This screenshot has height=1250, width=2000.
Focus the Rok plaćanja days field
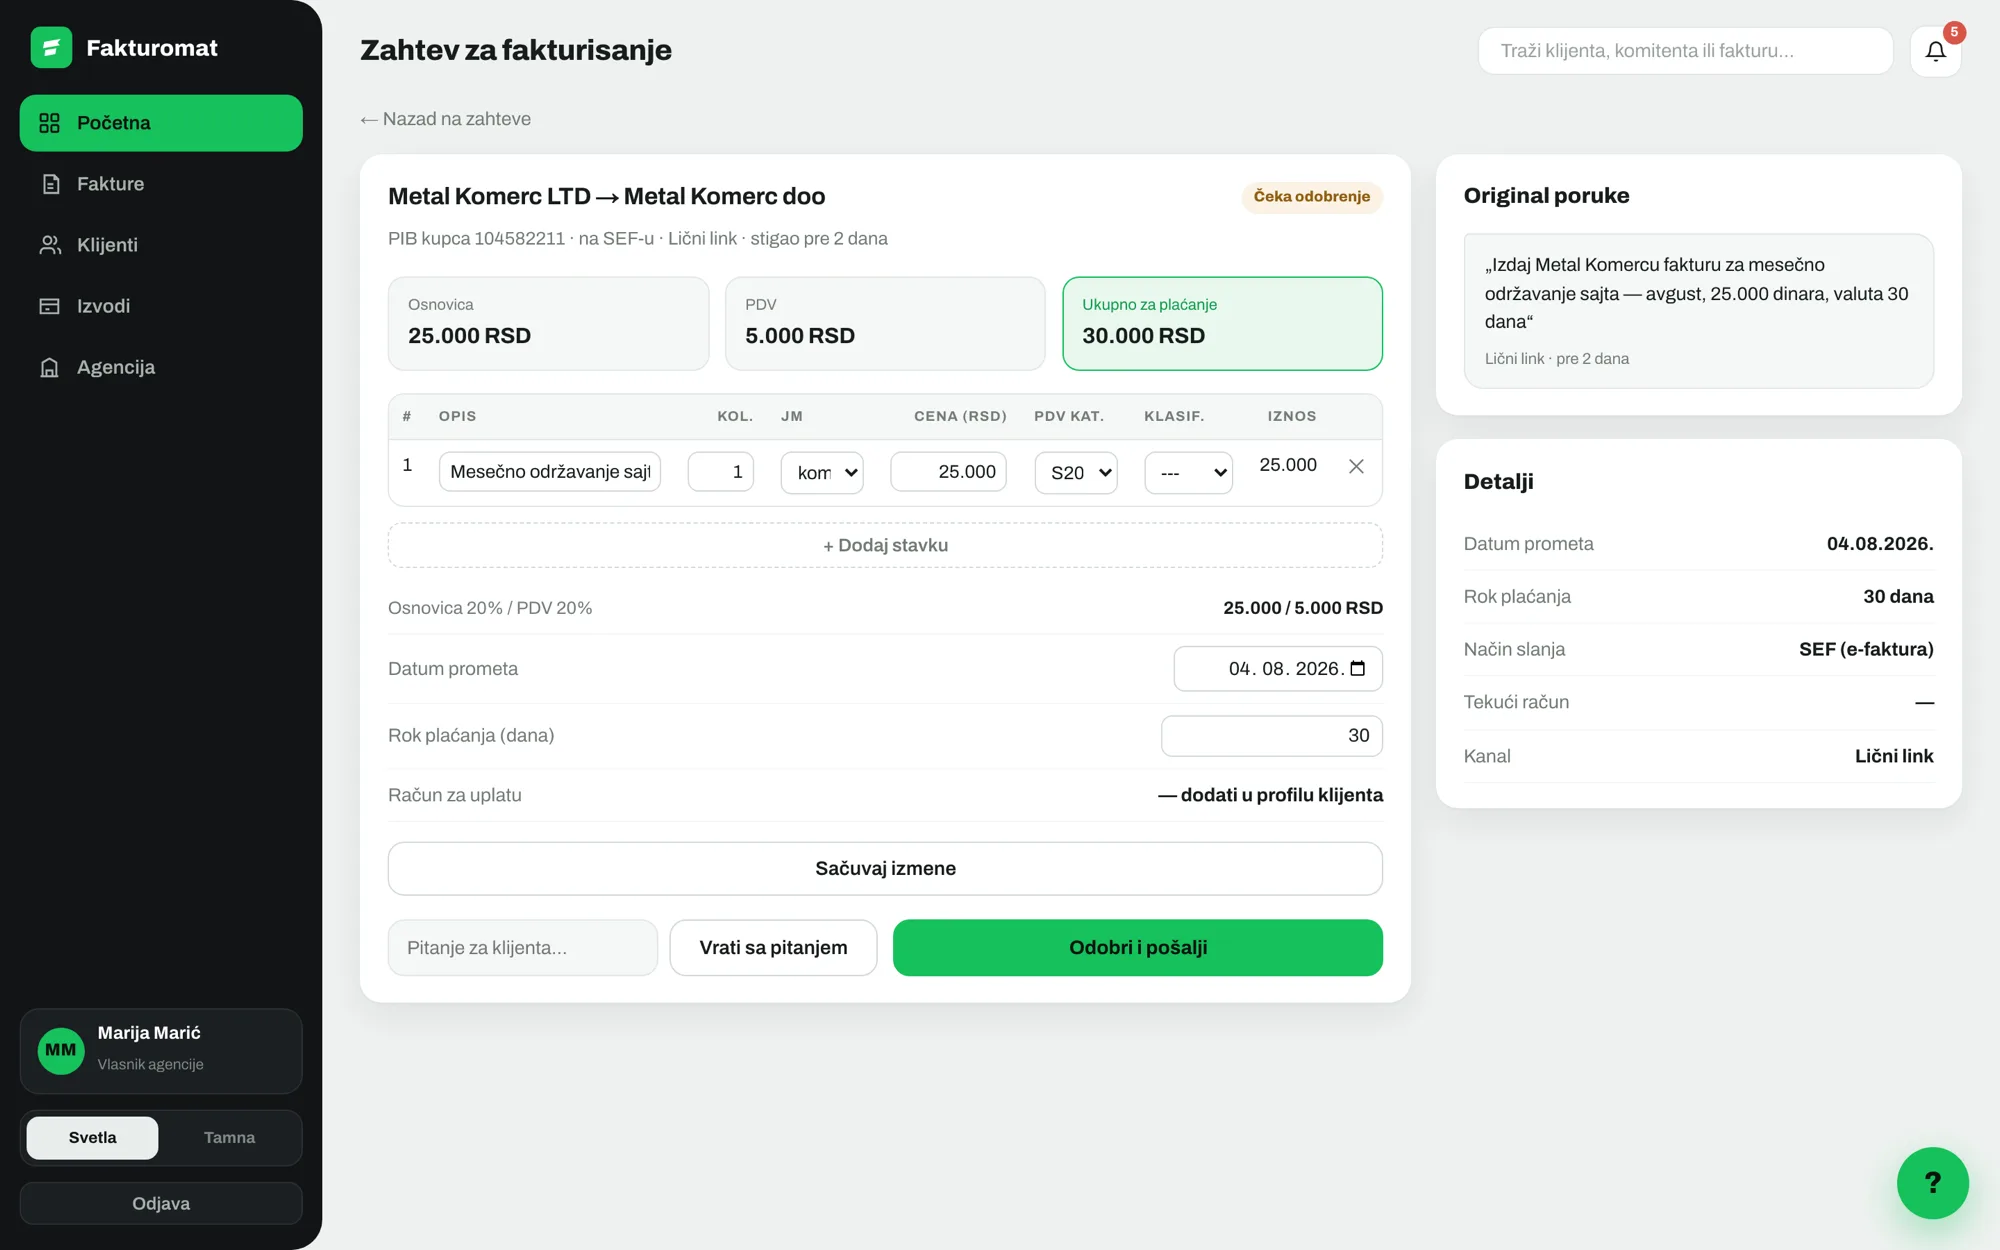[x=1272, y=735]
